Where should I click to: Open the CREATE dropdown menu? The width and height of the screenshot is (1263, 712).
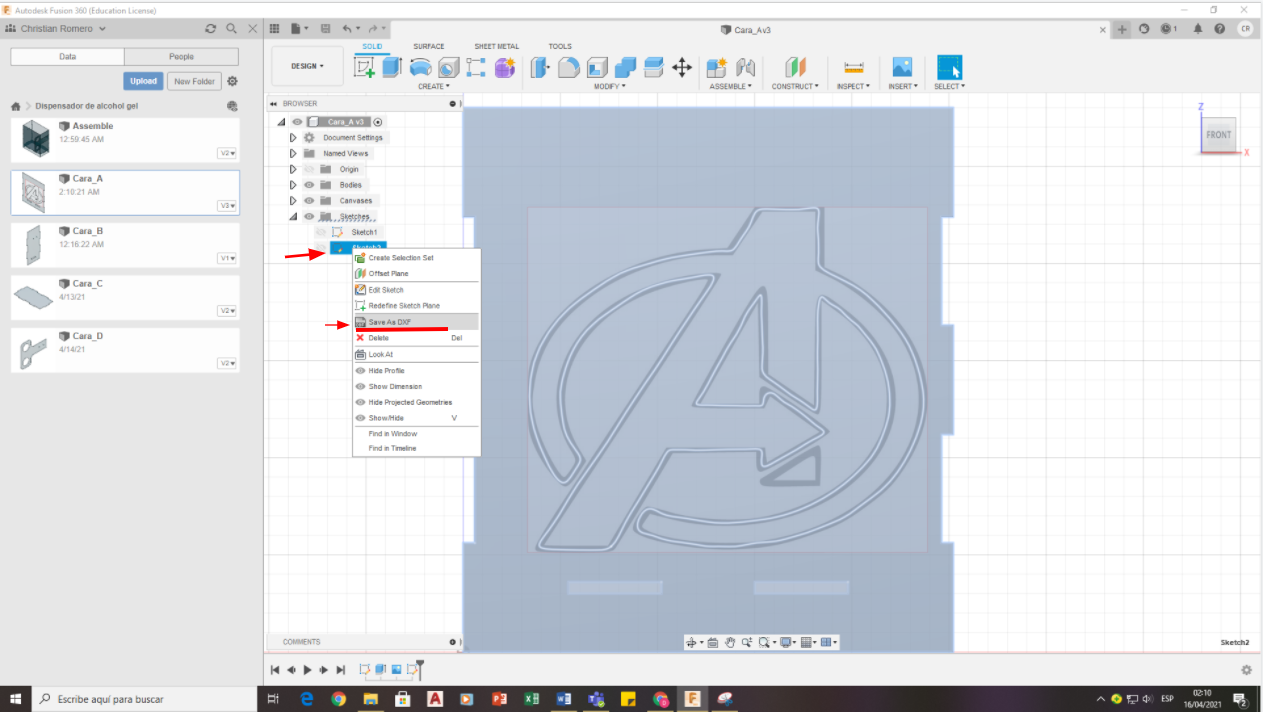click(x=433, y=86)
